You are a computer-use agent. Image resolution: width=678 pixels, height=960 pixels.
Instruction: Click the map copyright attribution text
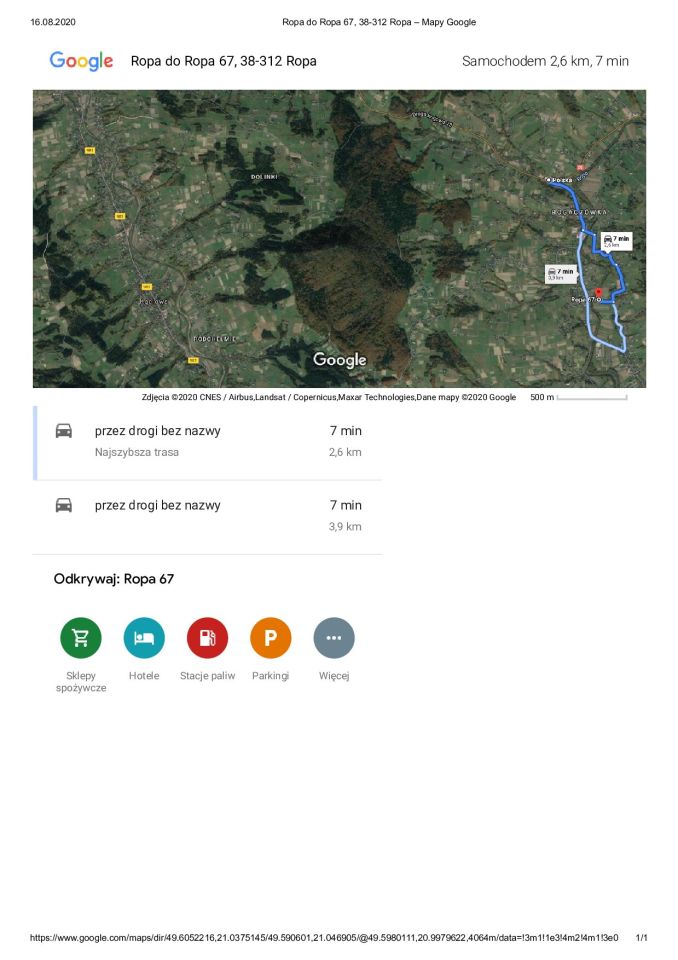(x=329, y=397)
